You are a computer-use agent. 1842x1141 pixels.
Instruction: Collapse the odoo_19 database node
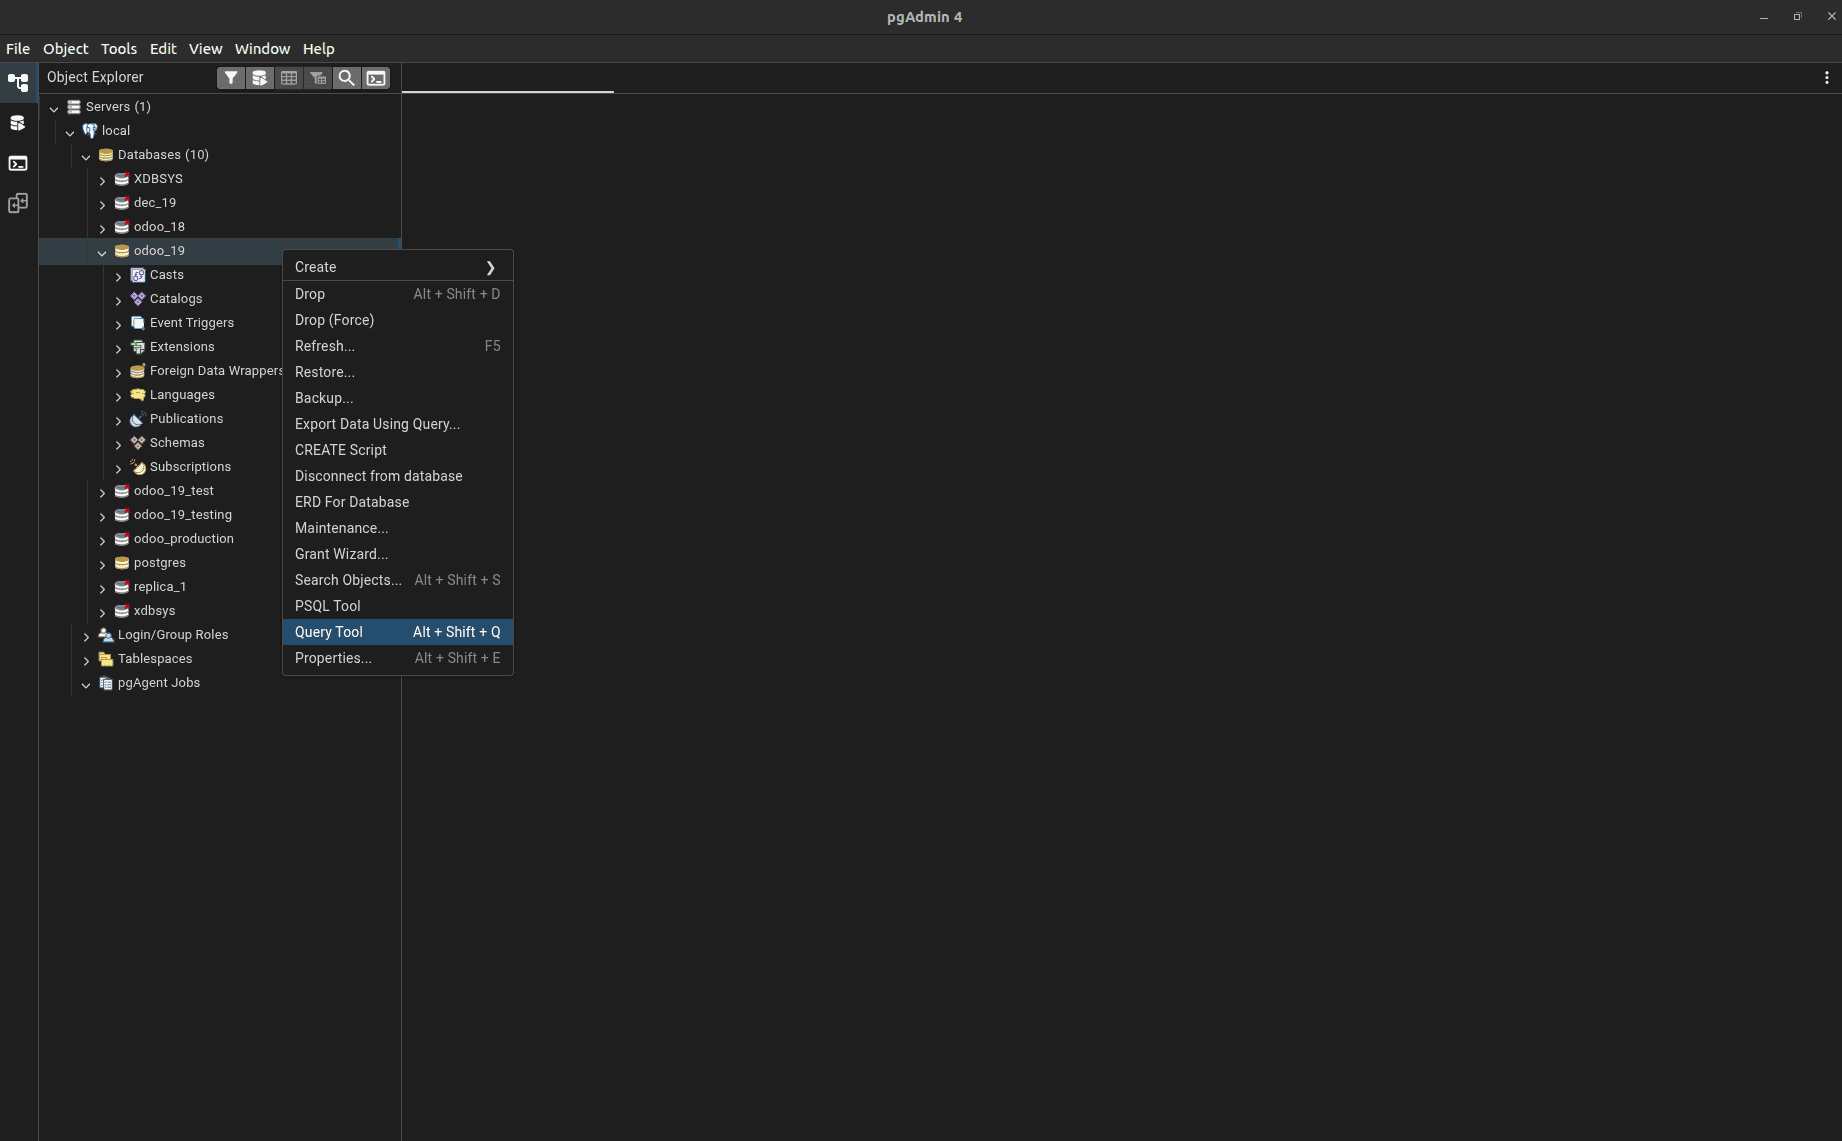pos(101,252)
